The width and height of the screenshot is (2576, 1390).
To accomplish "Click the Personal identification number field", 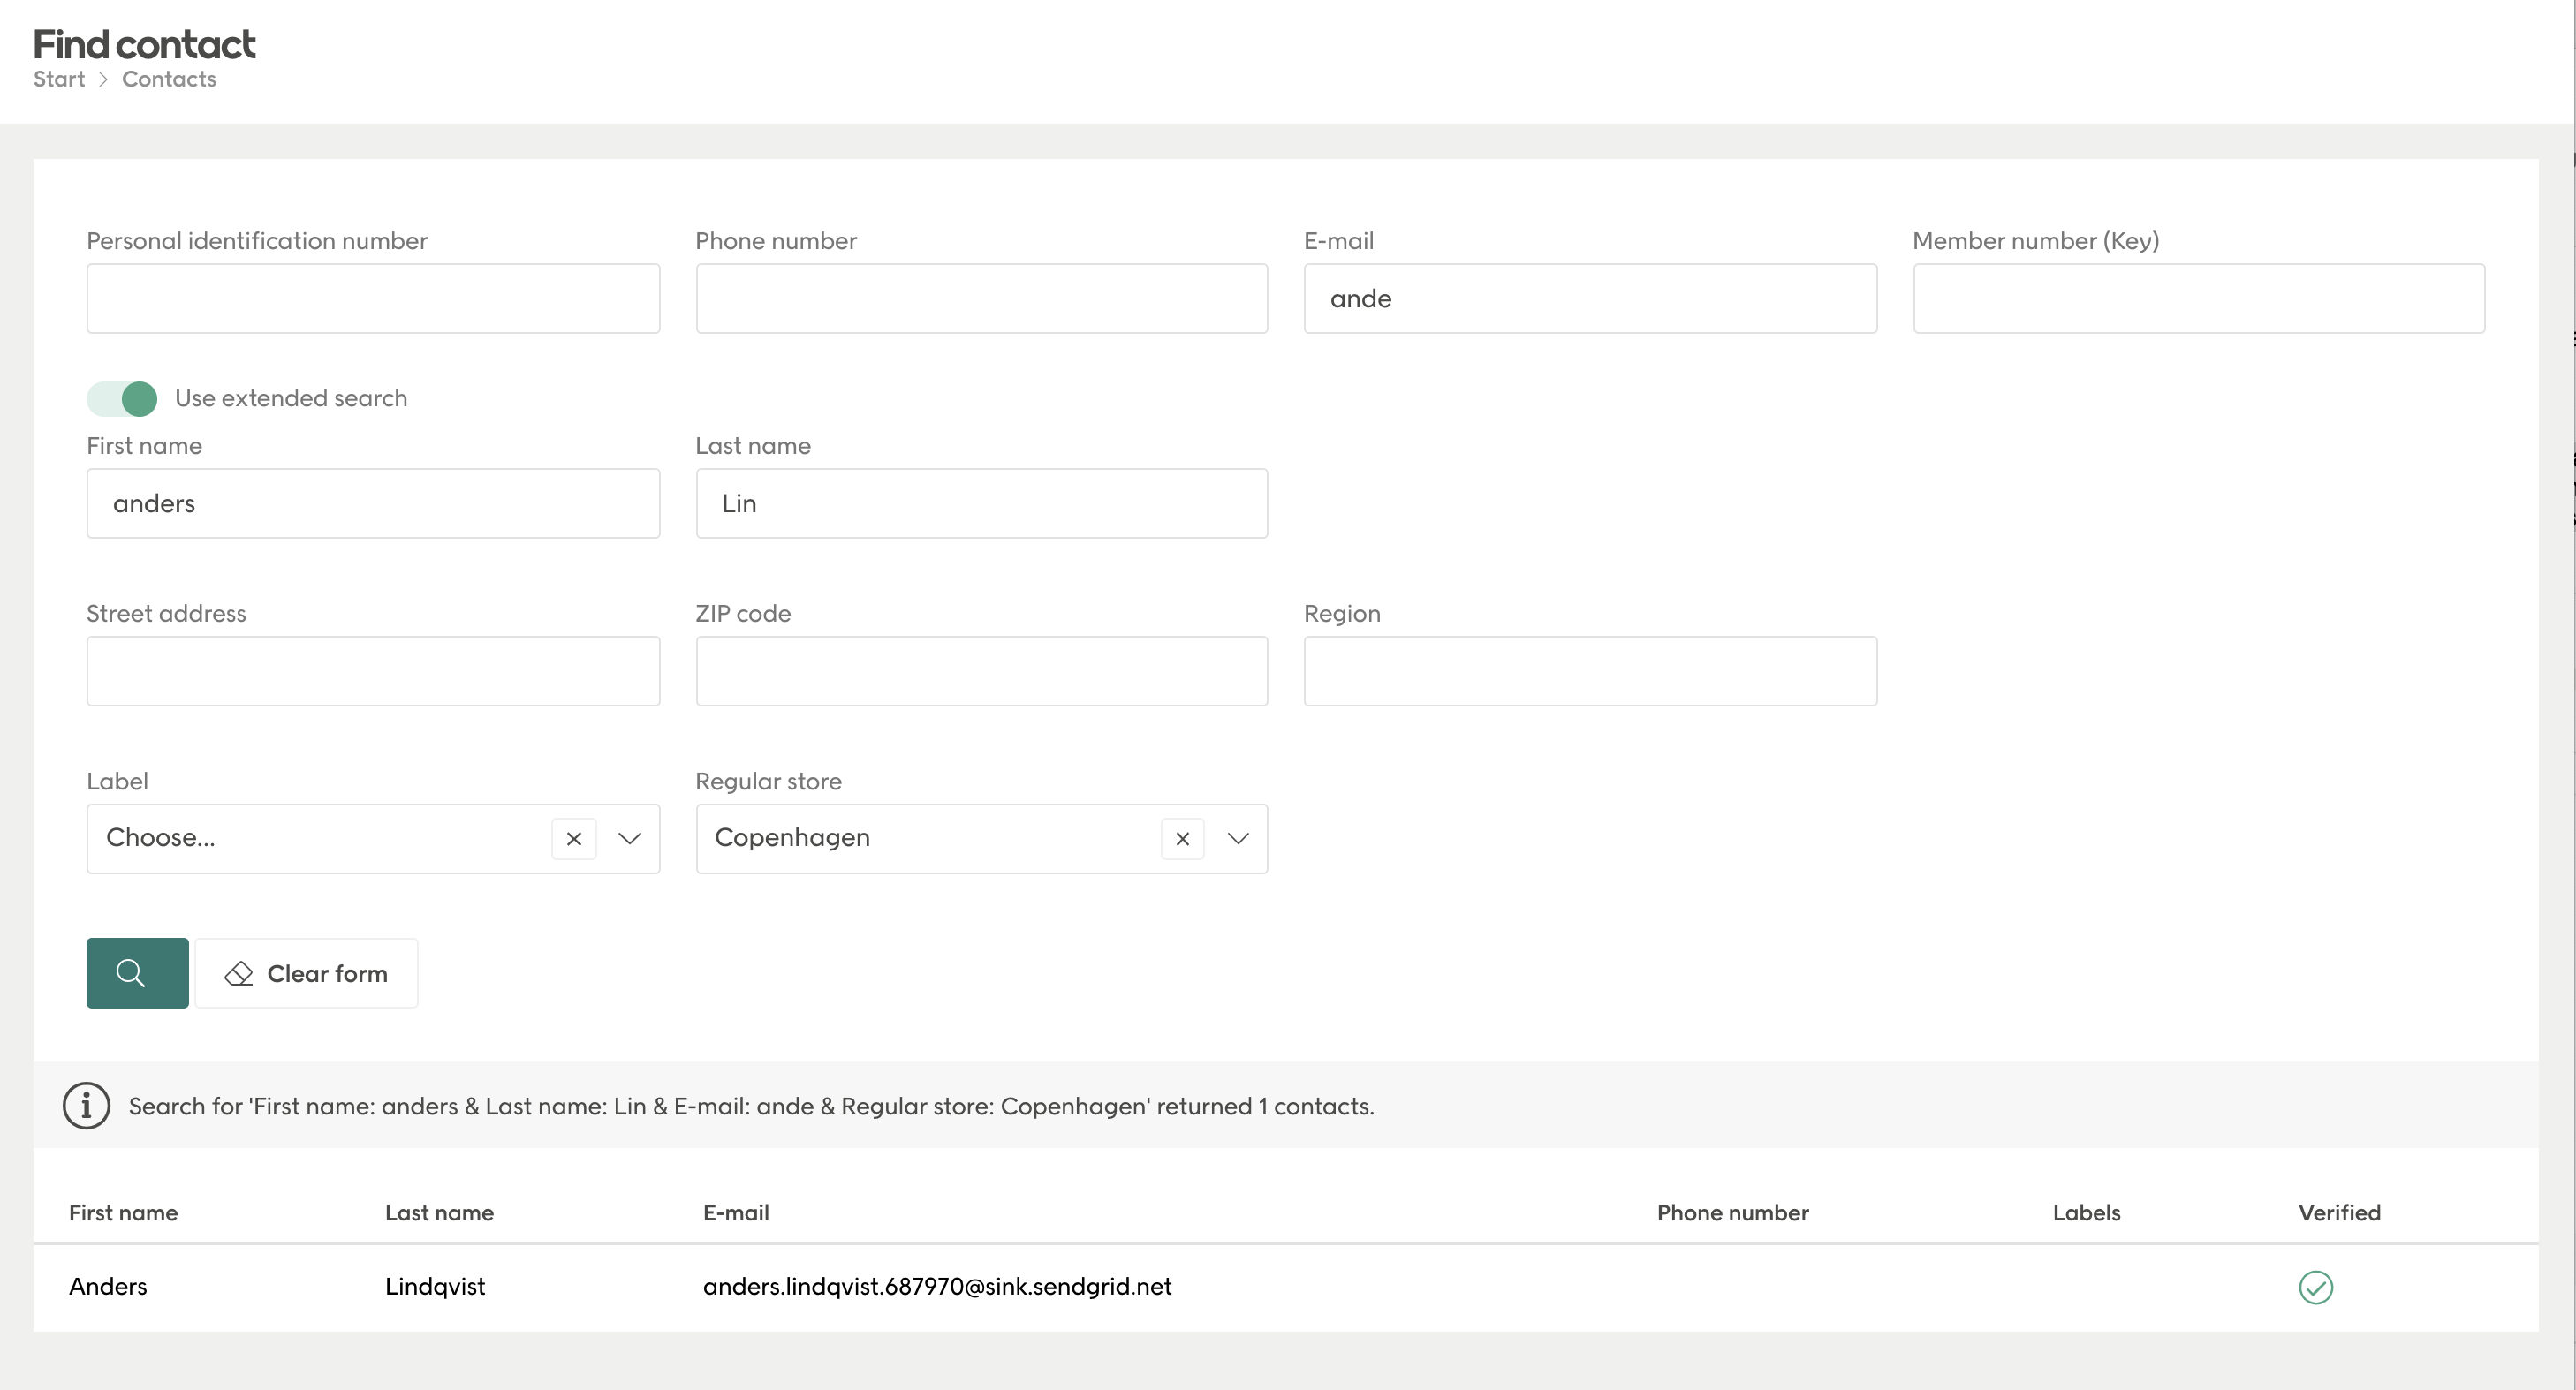I will (373, 298).
